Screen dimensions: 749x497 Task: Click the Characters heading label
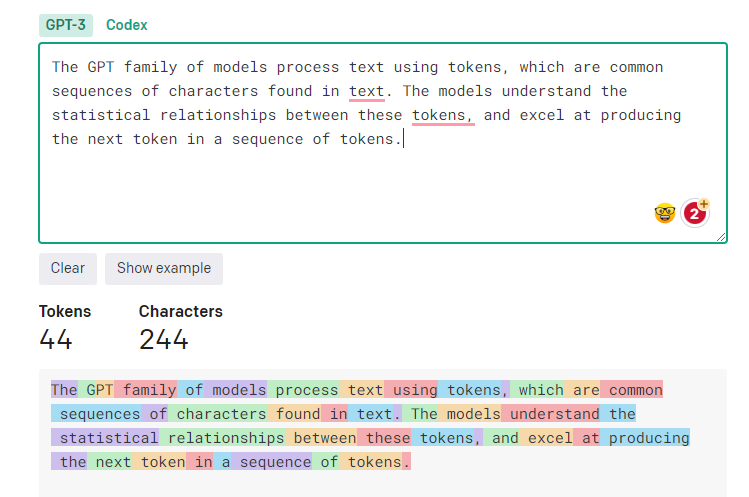tap(181, 312)
